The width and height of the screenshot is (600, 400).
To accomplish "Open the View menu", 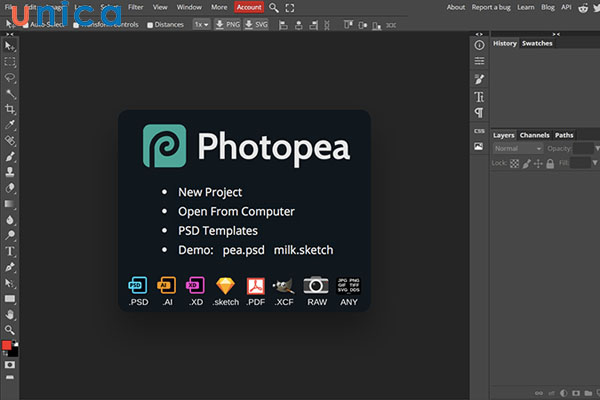I will point(160,7).
